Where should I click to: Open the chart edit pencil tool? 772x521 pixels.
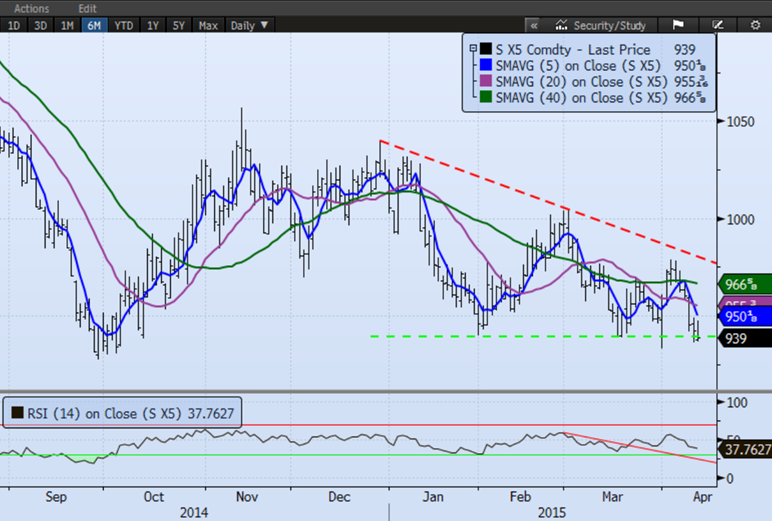click(x=717, y=25)
